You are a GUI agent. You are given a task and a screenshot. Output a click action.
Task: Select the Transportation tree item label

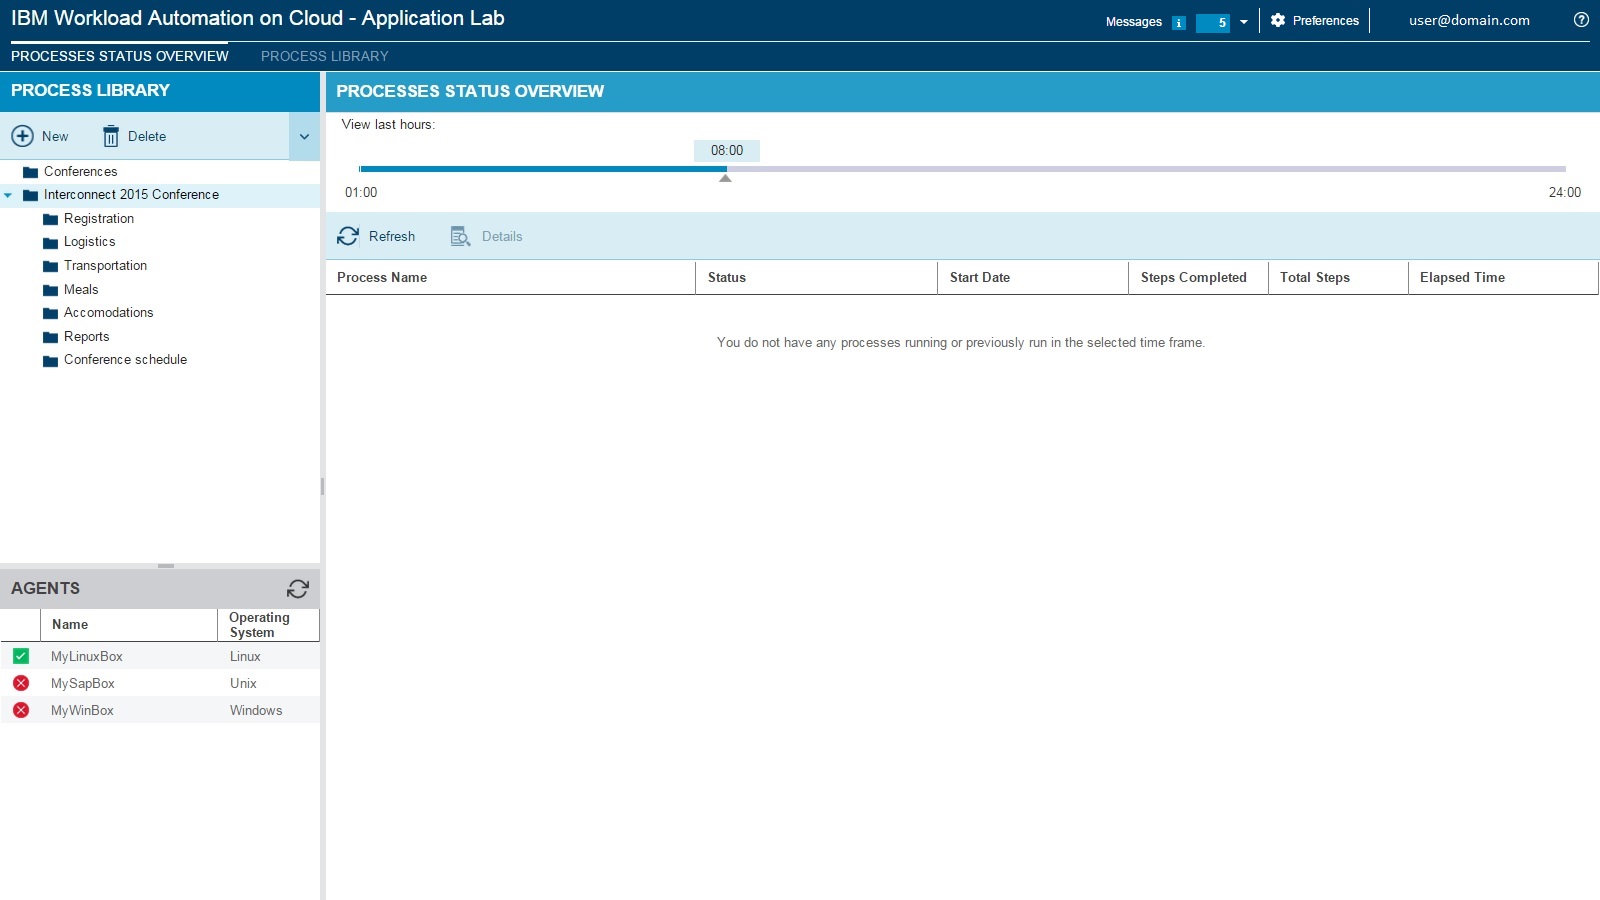point(105,266)
